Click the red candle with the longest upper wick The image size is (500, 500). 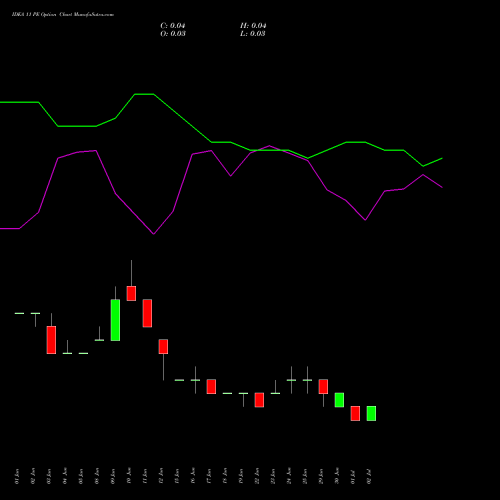(131, 293)
